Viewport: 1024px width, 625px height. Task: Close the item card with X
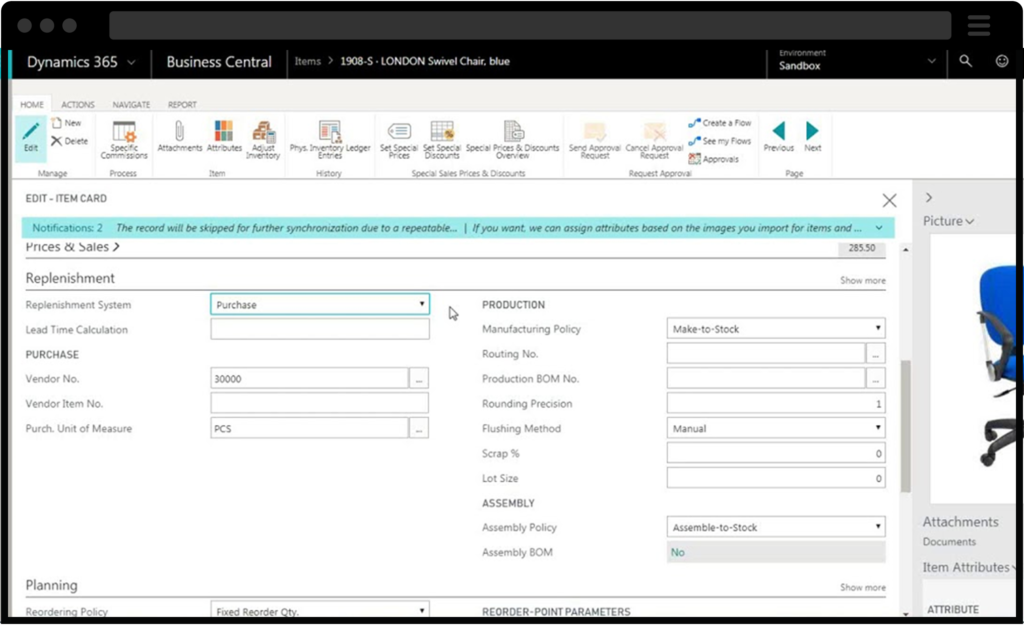point(889,200)
